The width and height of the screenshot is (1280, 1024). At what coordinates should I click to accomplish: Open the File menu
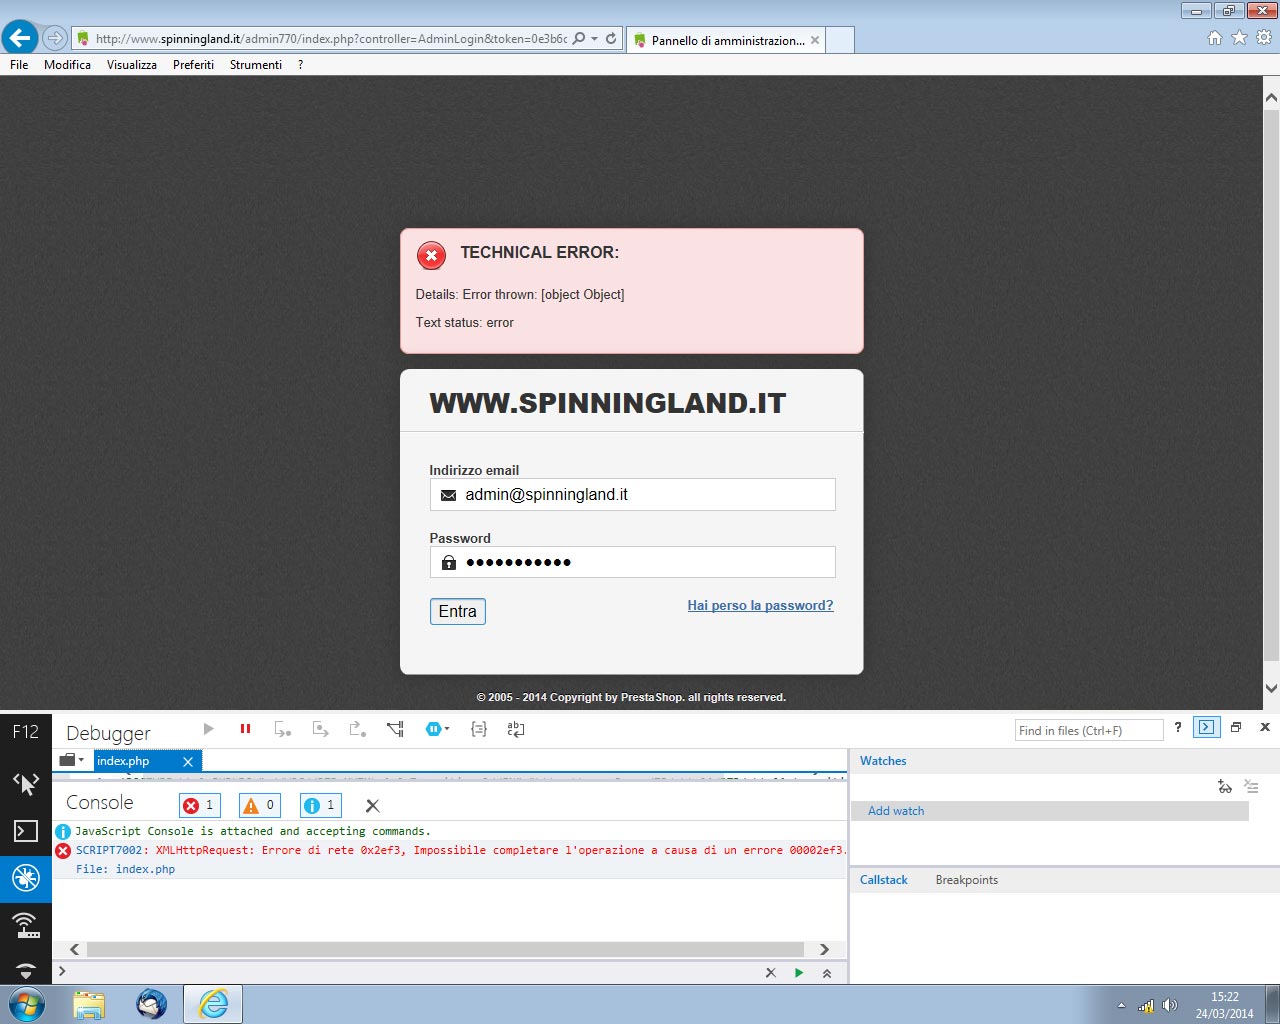[19, 64]
